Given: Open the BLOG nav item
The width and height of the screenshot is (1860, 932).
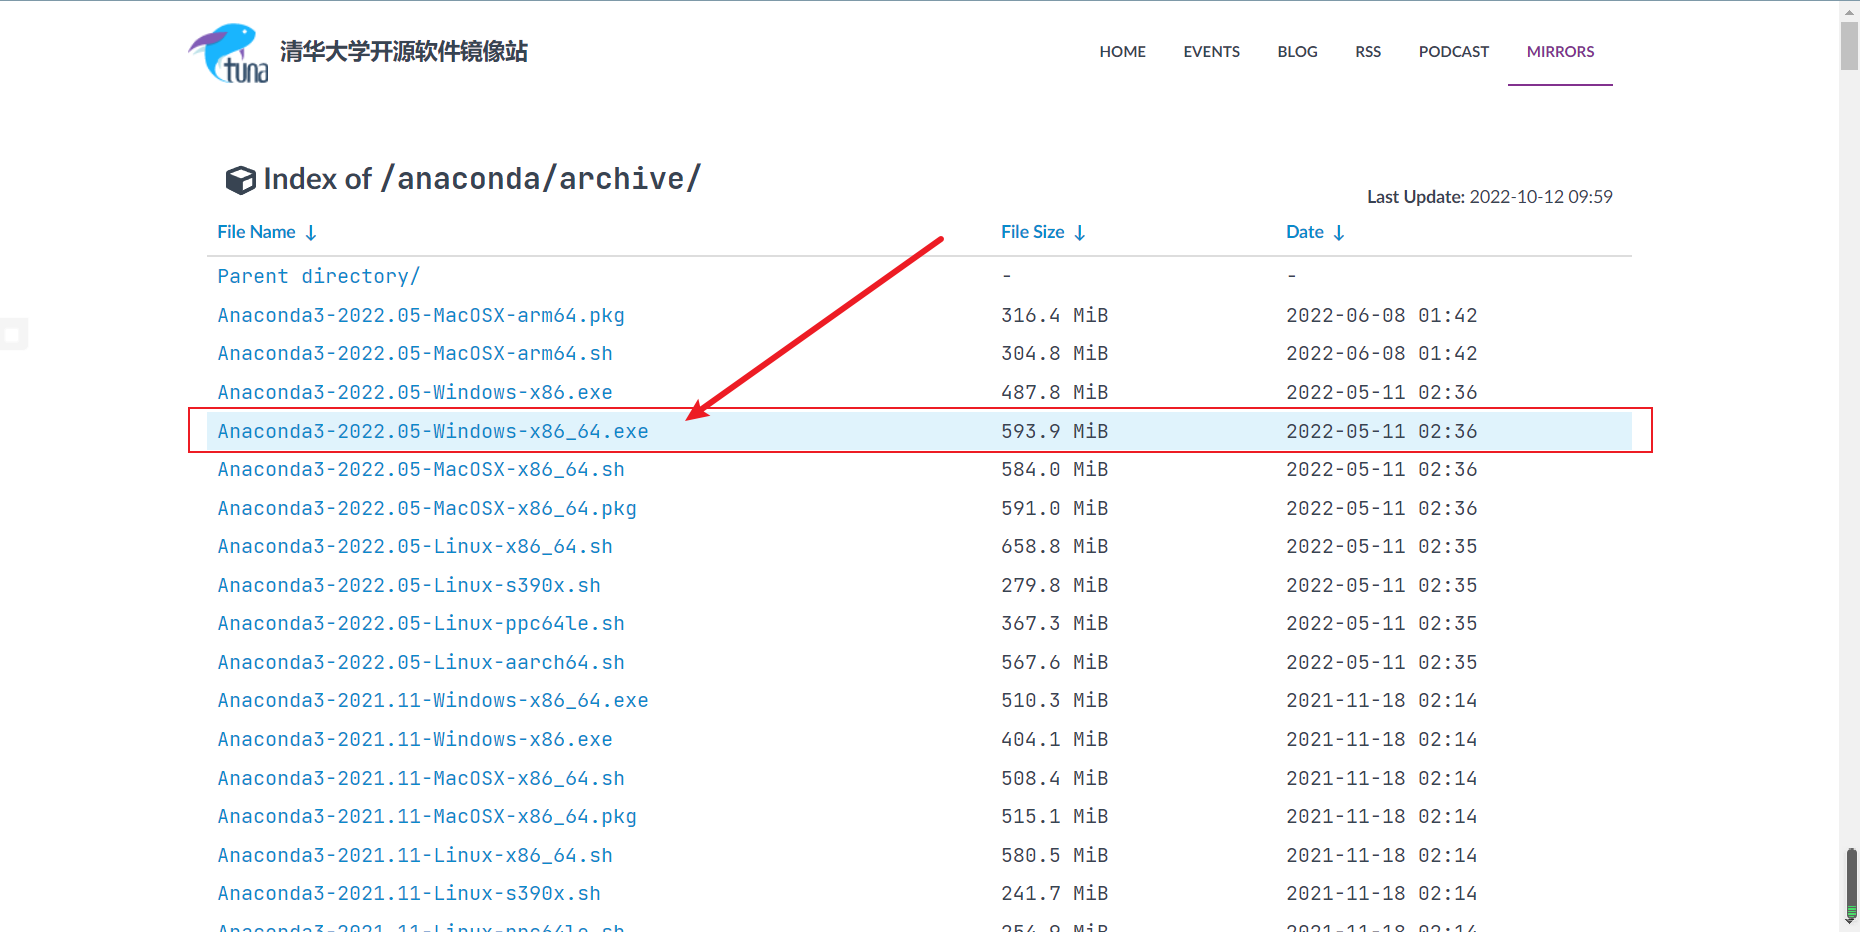Looking at the screenshot, I should click(x=1297, y=52).
